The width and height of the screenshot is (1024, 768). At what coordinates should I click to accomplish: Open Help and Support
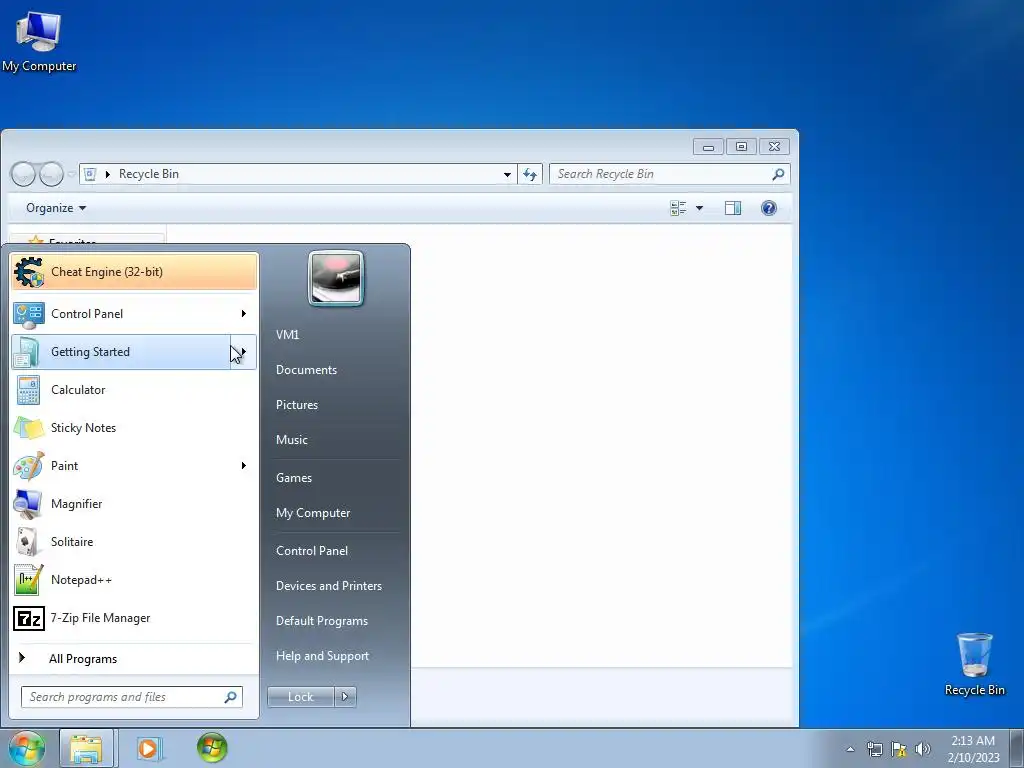pyautogui.click(x=323, y=656)
